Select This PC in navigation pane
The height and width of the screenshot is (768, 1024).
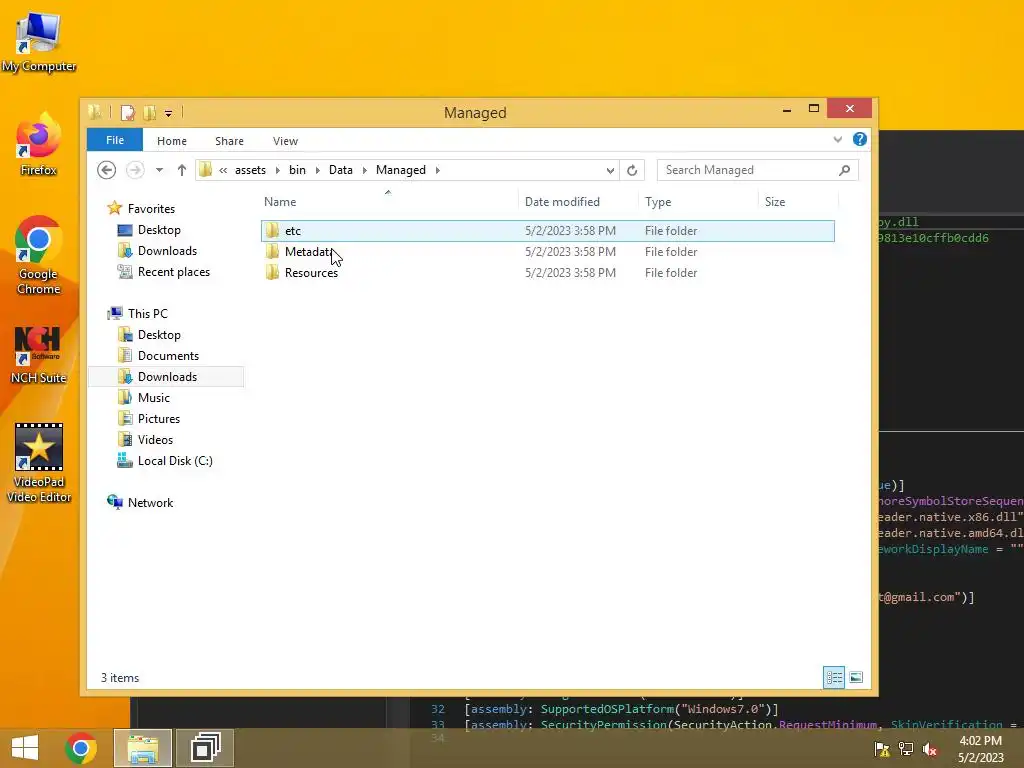(x=148, y=313)
